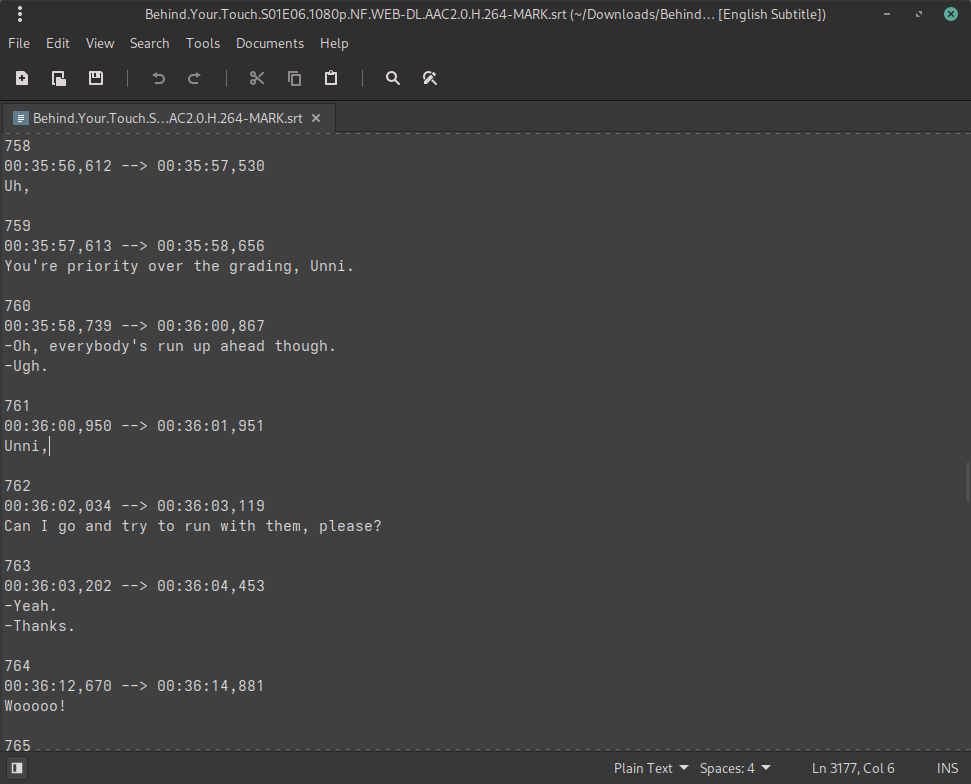
Task: Open the Search menu
Action: [149, 43]
